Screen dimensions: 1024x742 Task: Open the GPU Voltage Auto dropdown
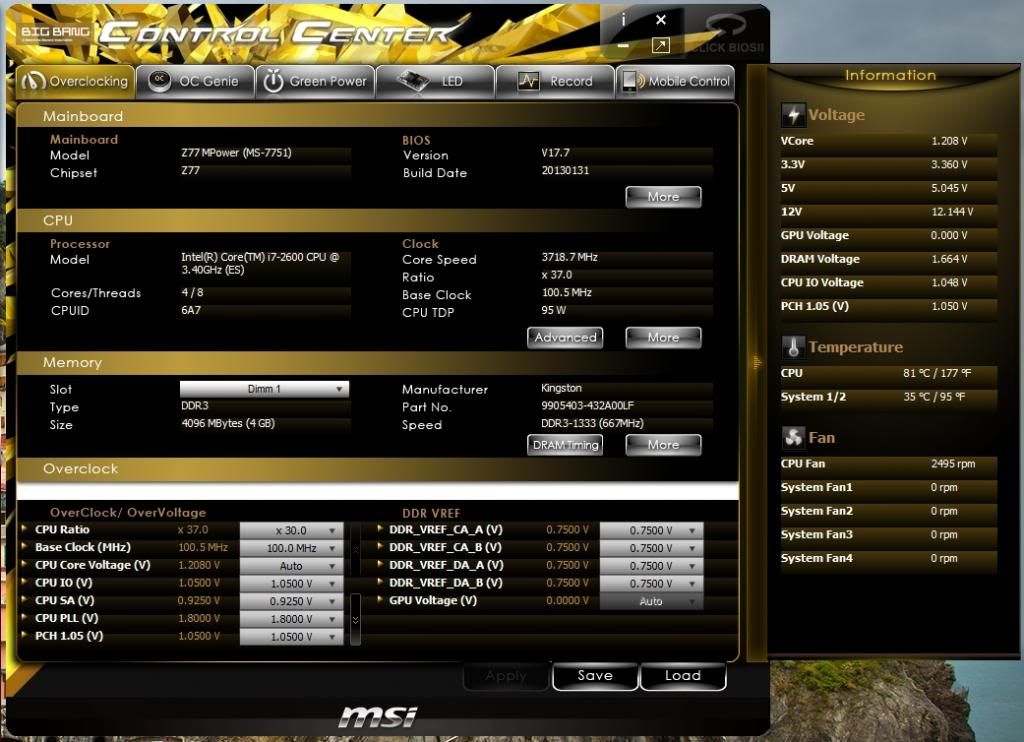(x=651, y=601)
